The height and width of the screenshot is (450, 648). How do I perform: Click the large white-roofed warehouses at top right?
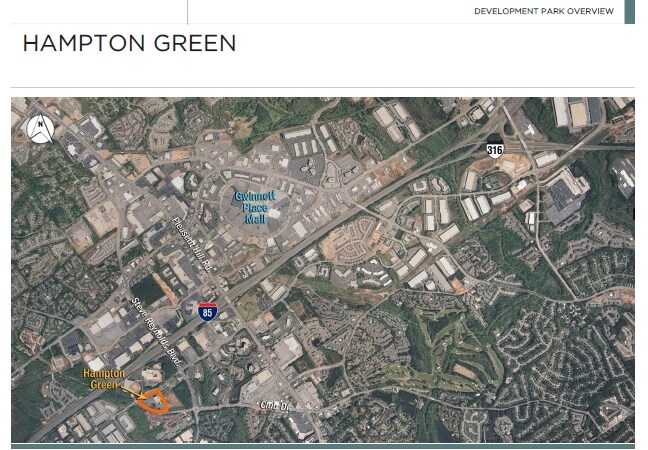[x=579, y=111]
